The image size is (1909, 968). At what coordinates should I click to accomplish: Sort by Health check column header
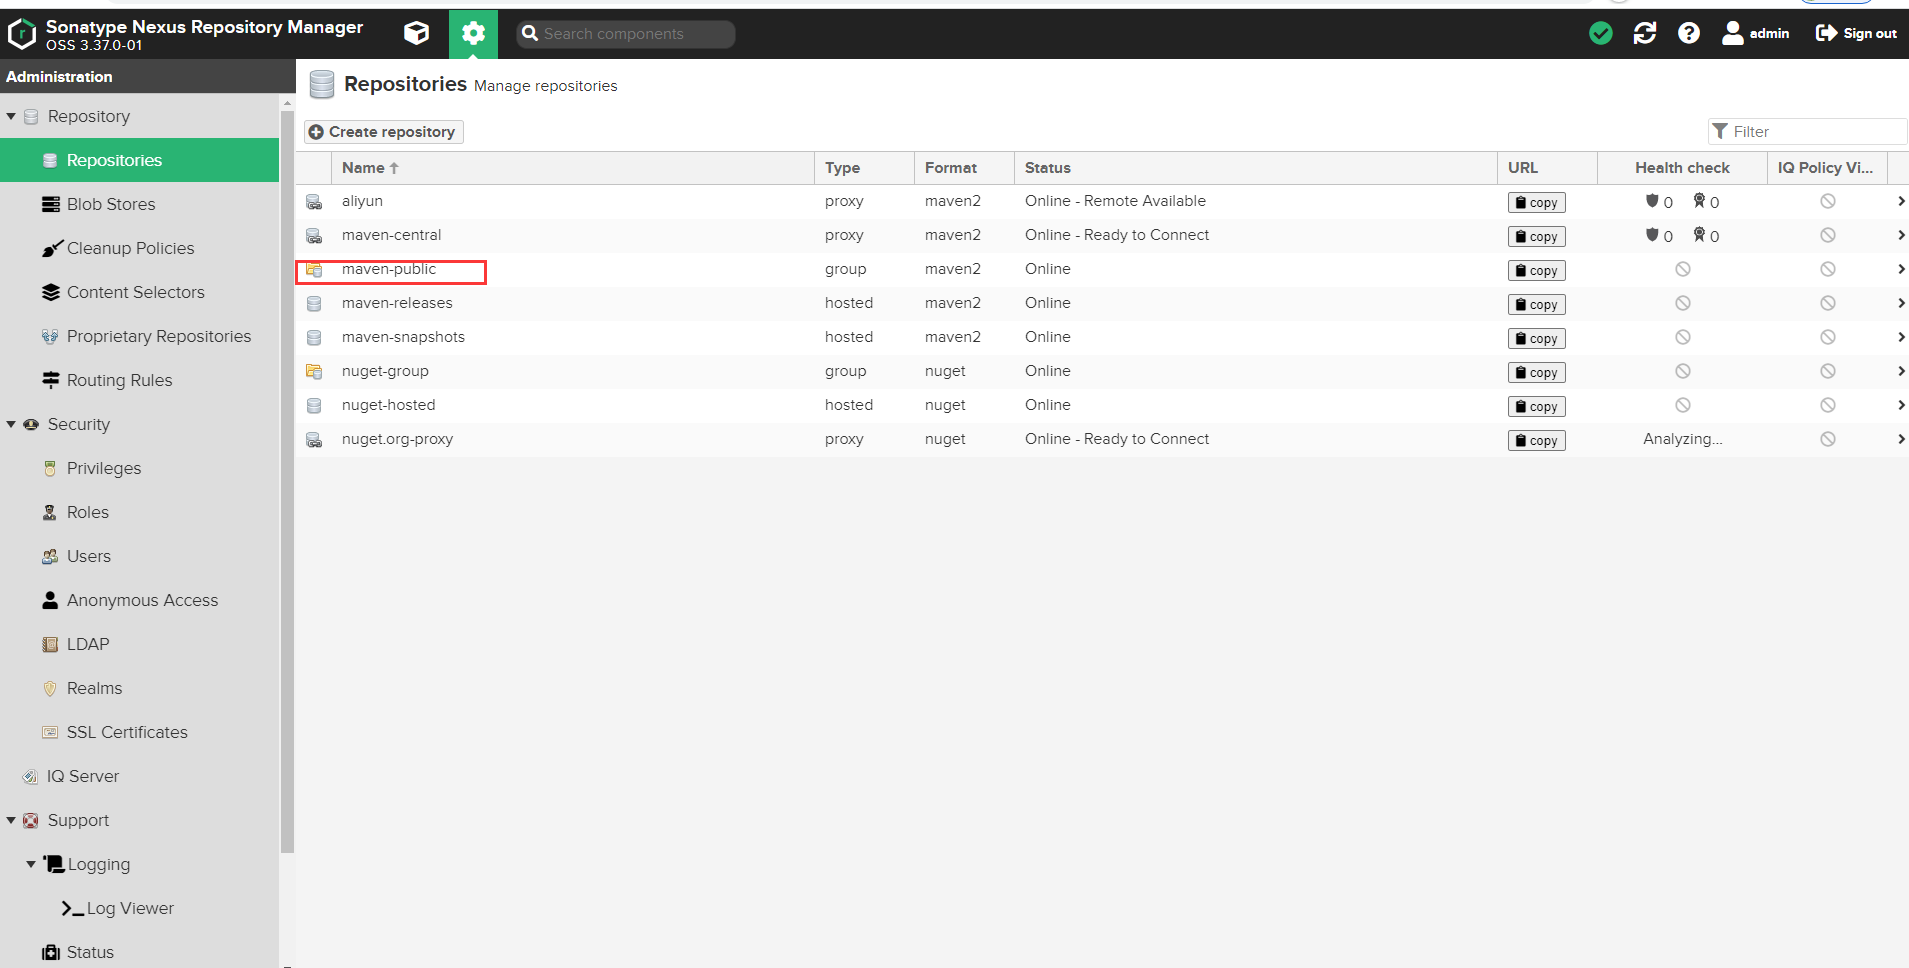(1682, 168)
